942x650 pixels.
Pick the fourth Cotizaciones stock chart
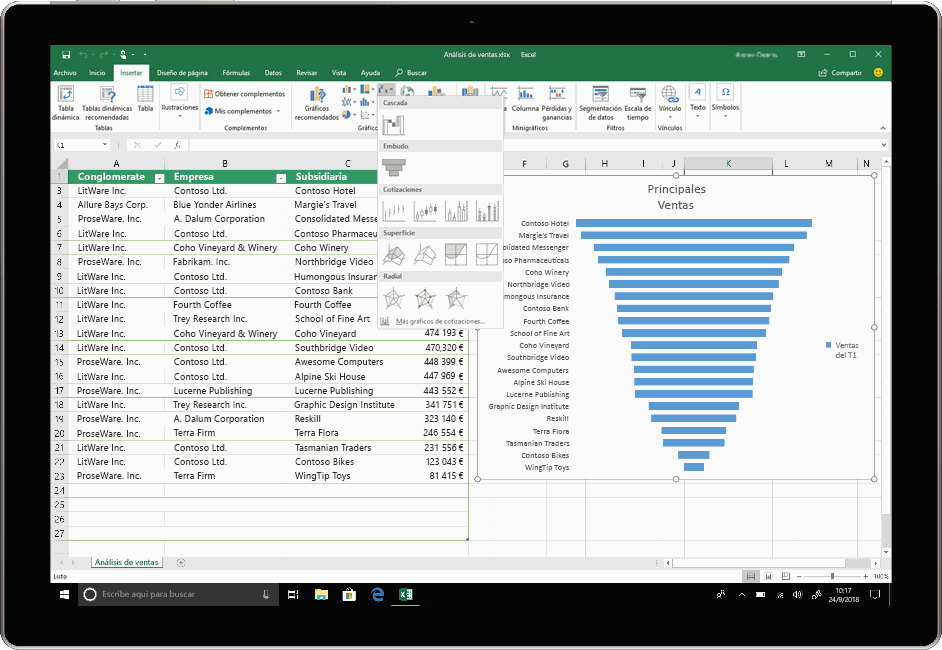click(487, 211)
